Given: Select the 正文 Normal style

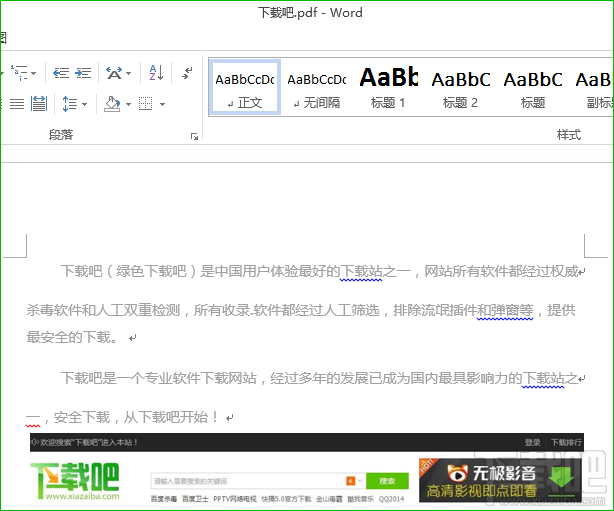Looking at the screenshot, I should coord(245,87).
